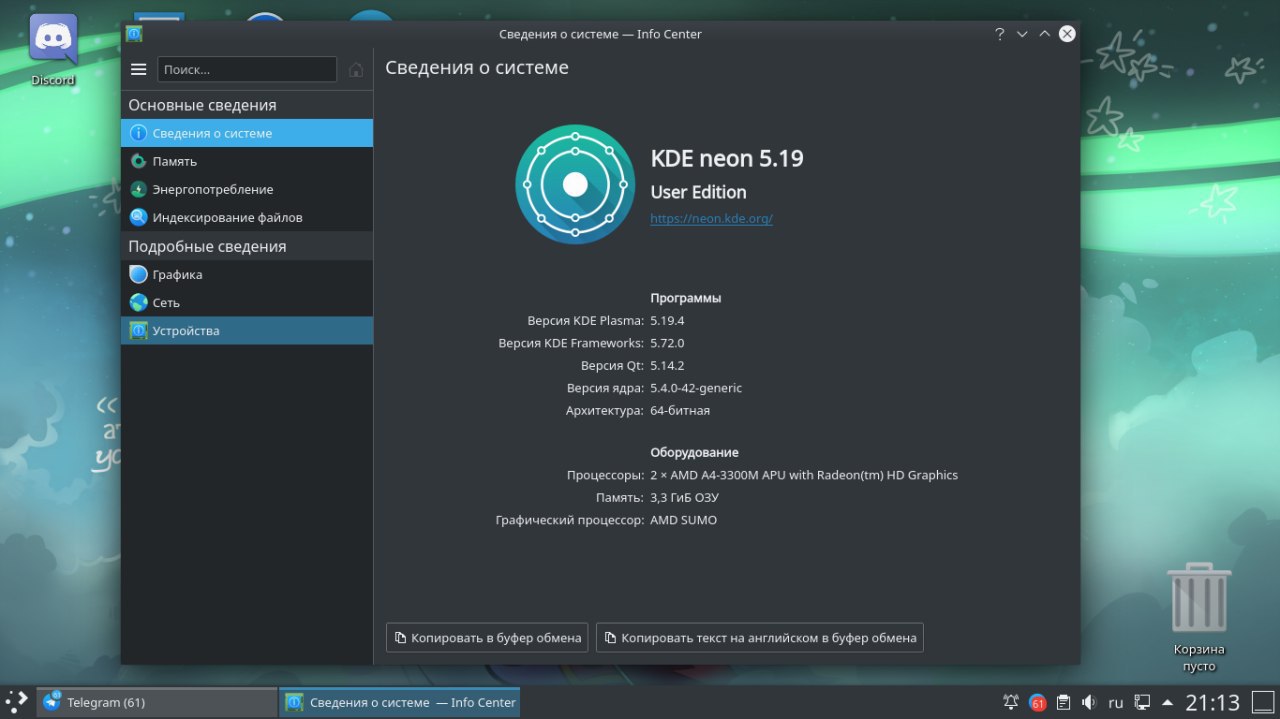Open the volume speaker tray icon

click(1089, 702)
